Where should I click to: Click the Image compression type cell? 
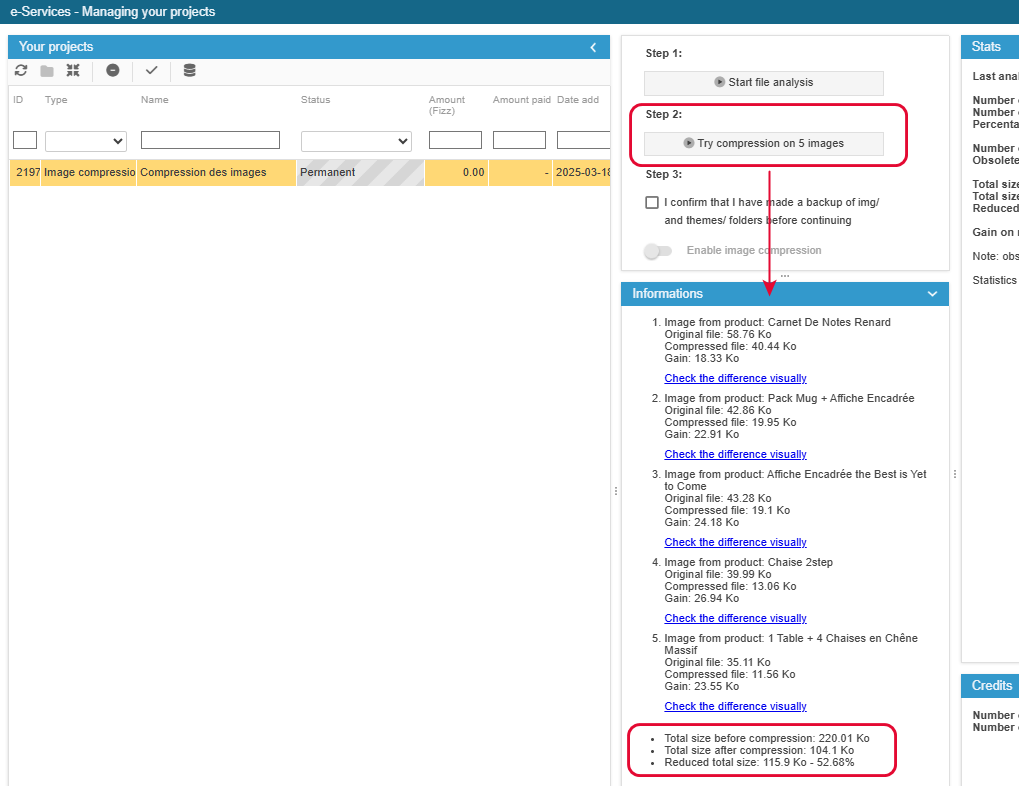click(x=89, y=172)
